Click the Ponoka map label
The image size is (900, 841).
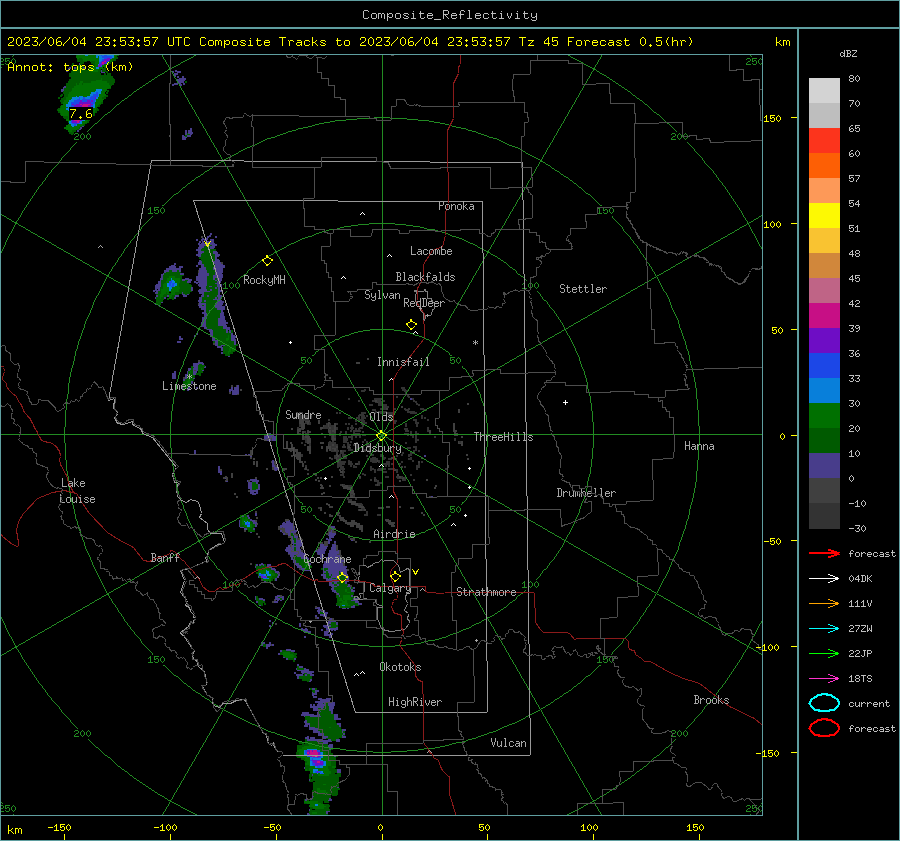456,206
